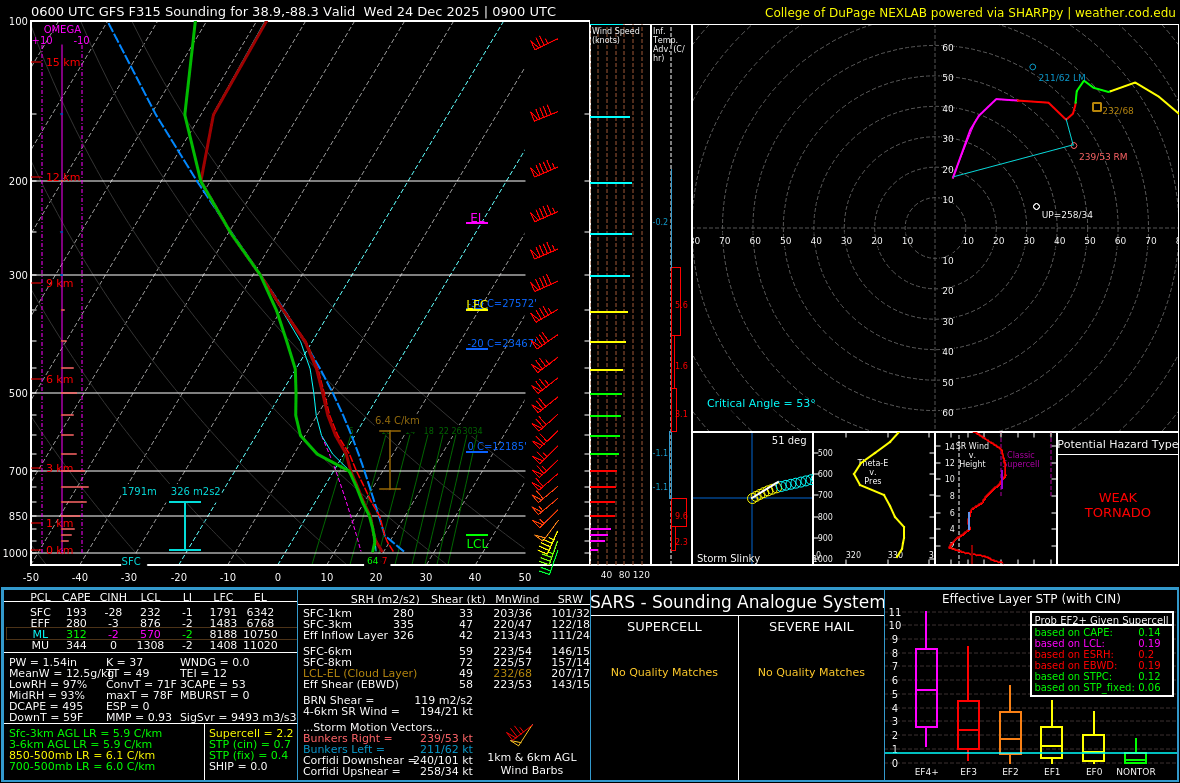The width and height of the screenshot is (1180, 783).
Task: Click the magenta EF4+ box plot
Action: (x=926, y=681)
